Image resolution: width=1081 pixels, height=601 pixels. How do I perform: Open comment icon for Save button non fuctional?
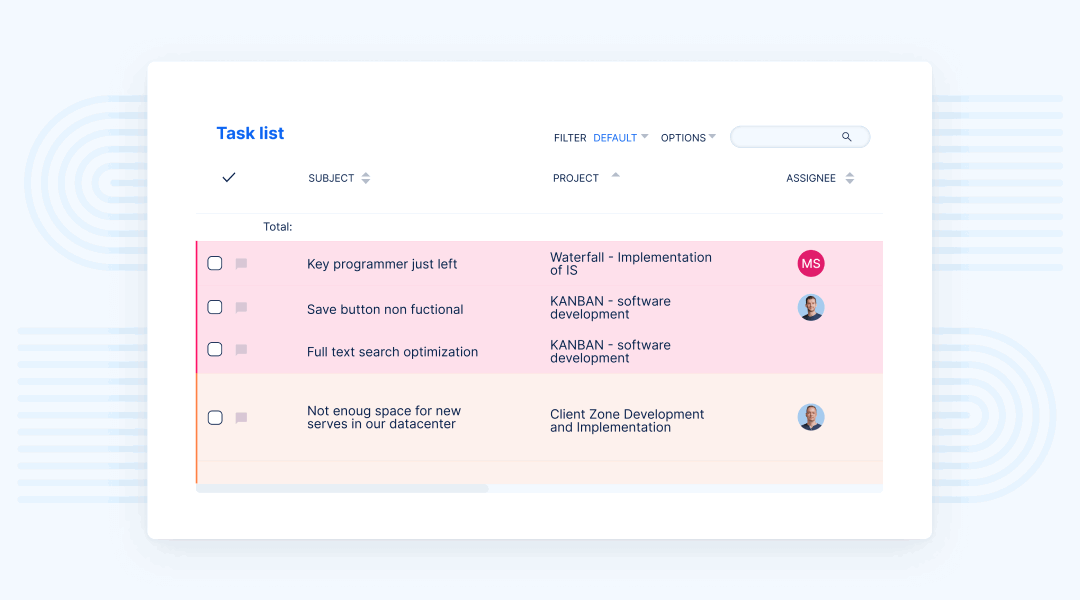241,308
